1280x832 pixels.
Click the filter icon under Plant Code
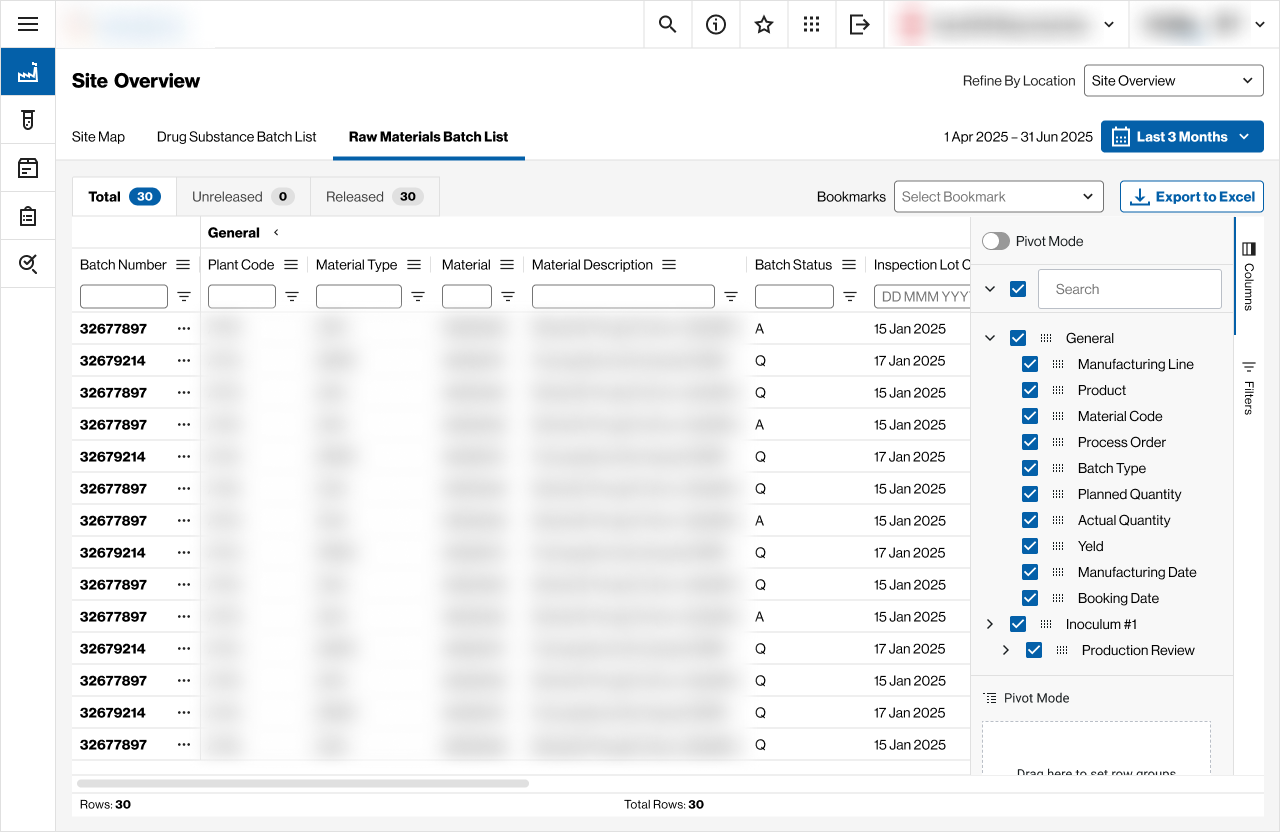[x=292, y=297]
